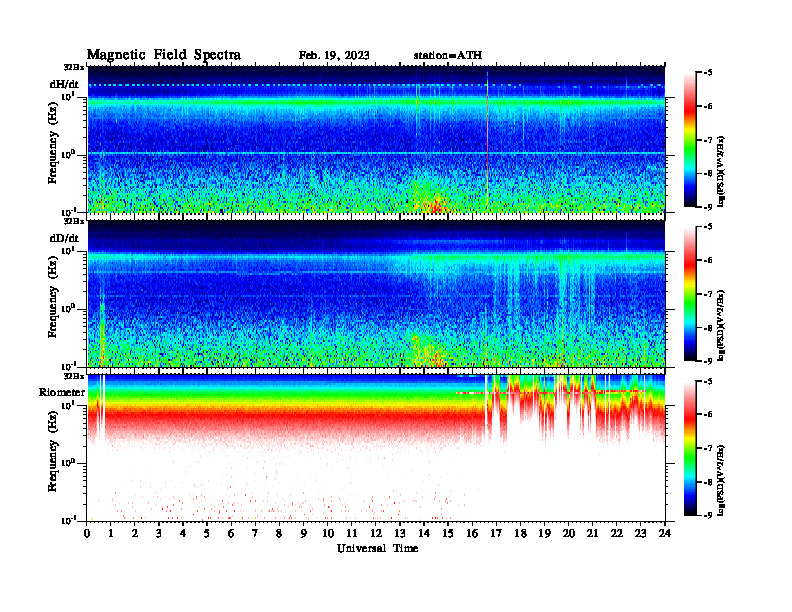Image resolution: width=792 pixels, height=612 pixels.
Task: Click hour "20" on the time axis
Action: [568, 534]
